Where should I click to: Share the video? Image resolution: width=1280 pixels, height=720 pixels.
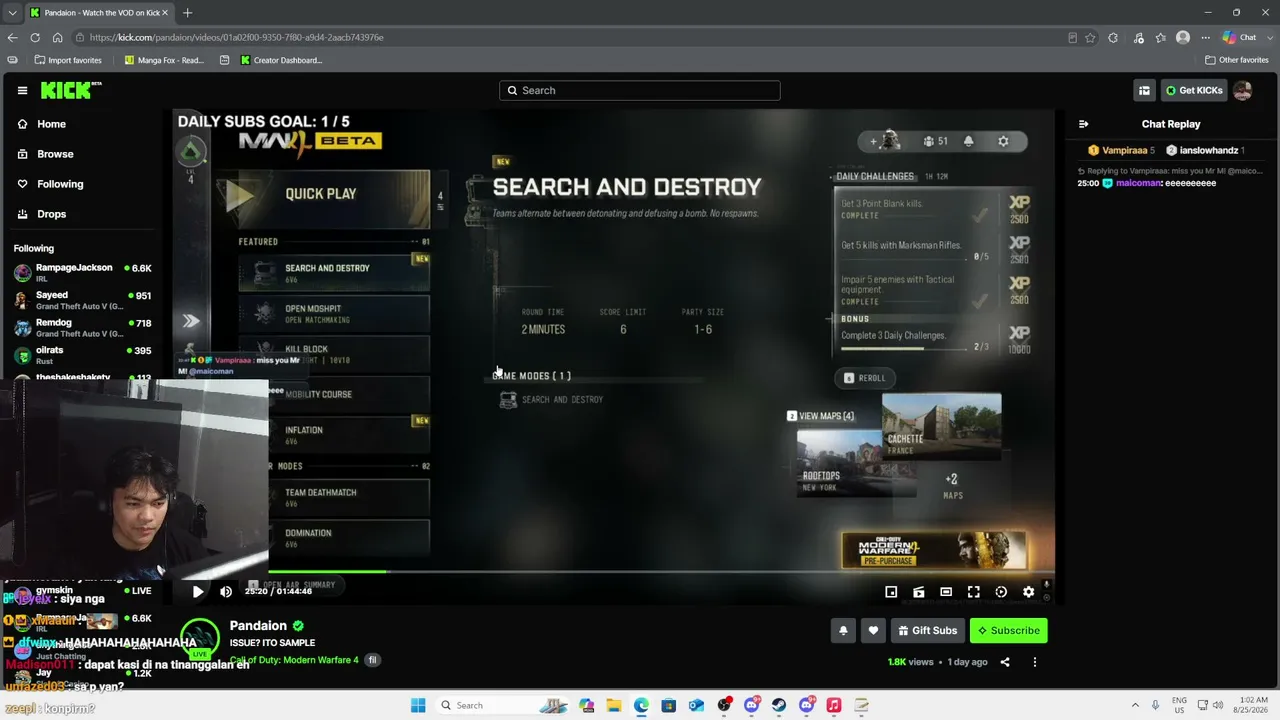[x=1005, y=662]
